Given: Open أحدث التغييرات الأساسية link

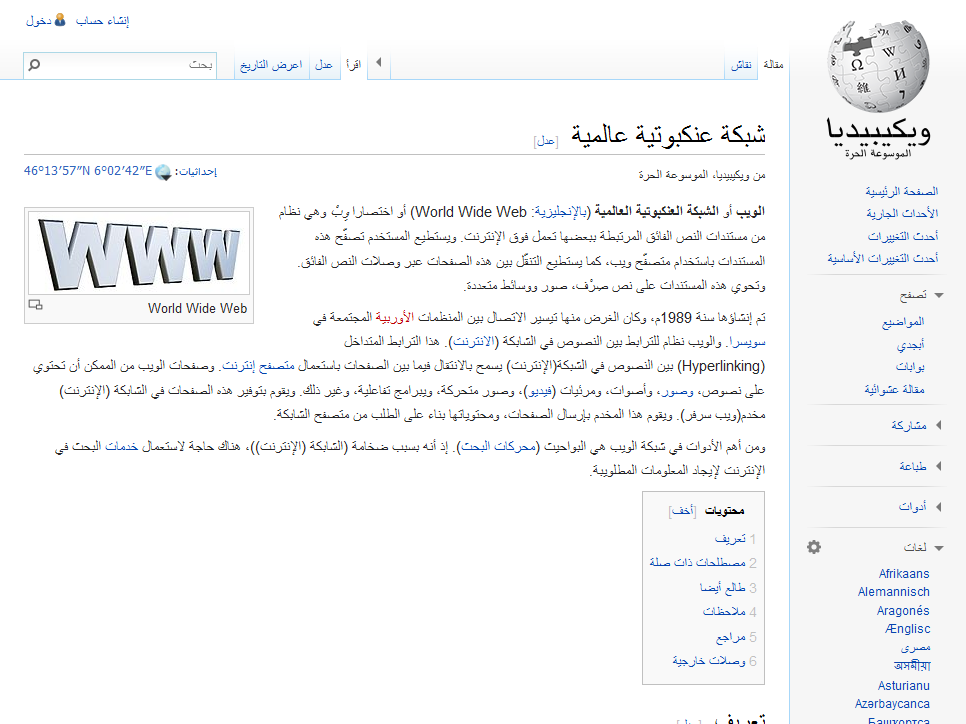Looking at the screenshot, I should [883, 258].
